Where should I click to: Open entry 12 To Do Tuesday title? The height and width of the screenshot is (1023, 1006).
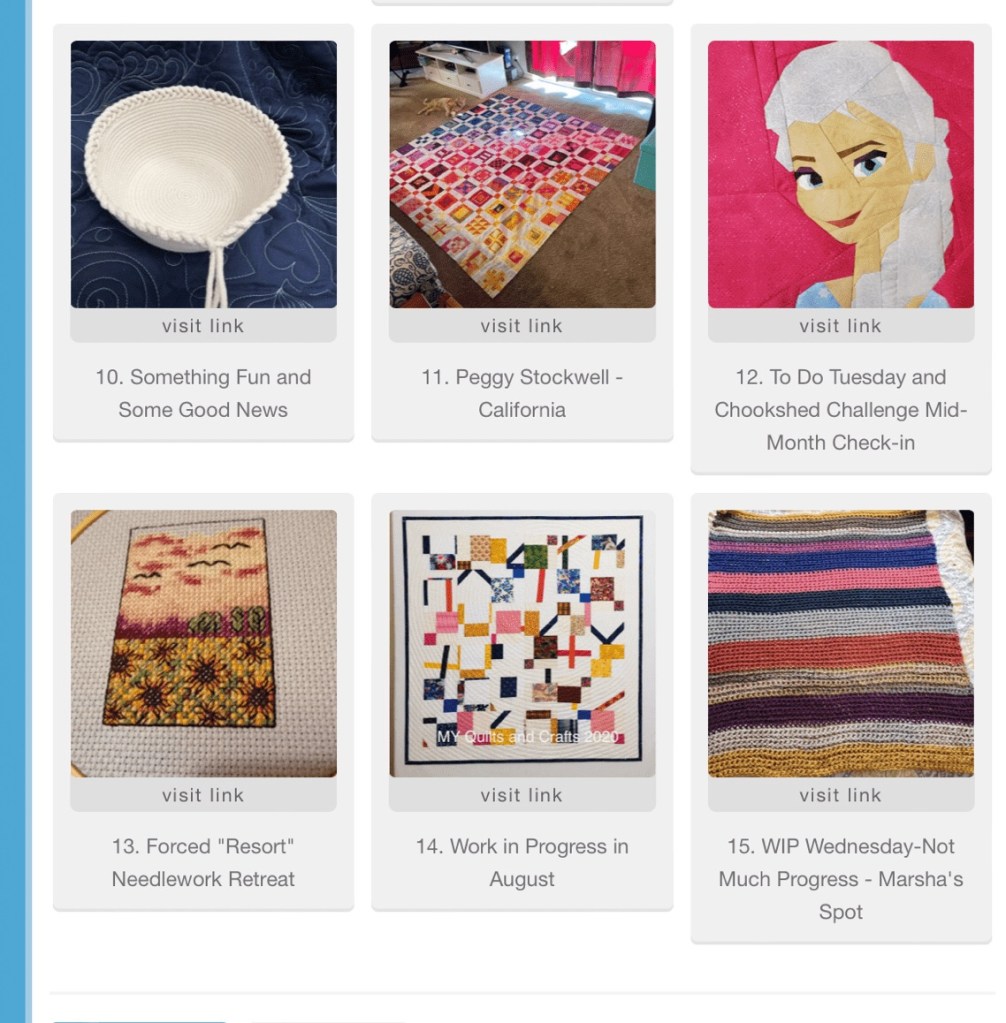coord(841,410)
